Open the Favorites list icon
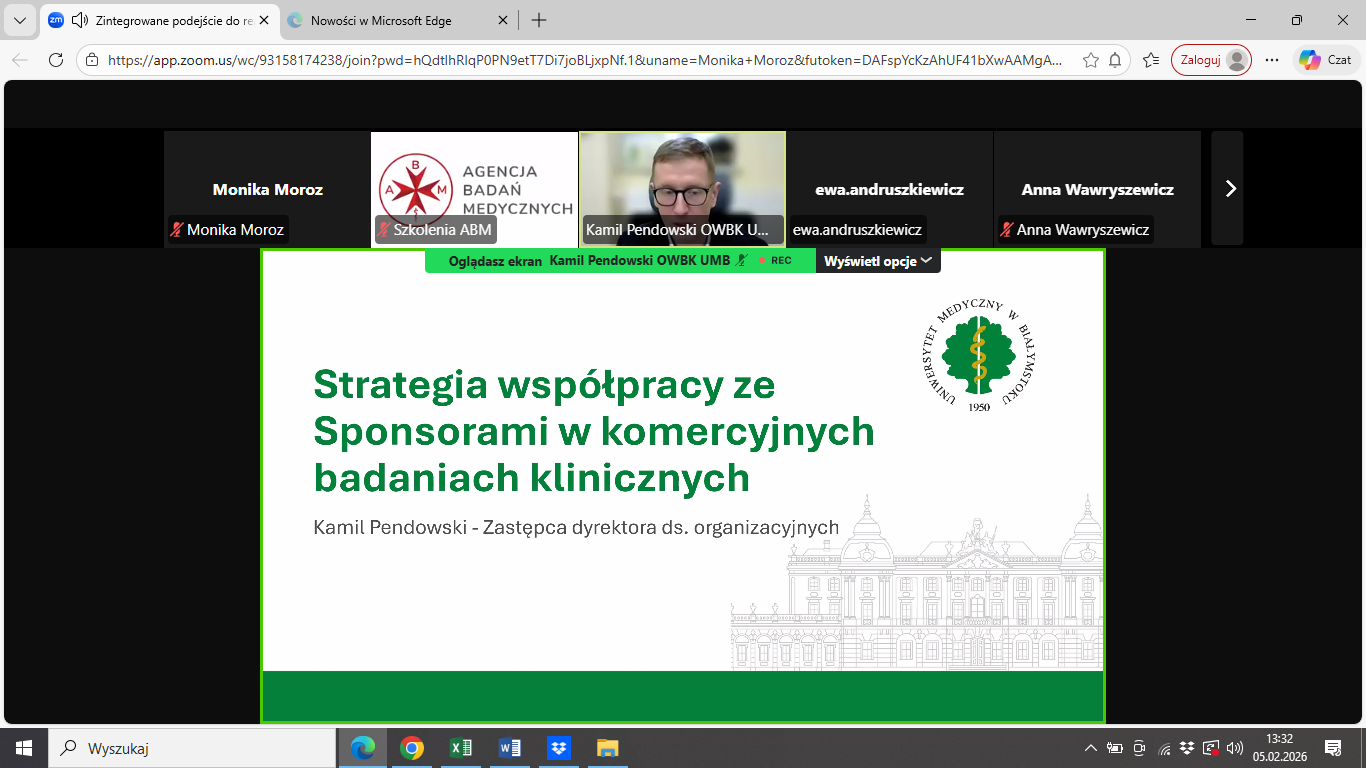Viewport: 1366px width, 768px height. pos(1151,60)
